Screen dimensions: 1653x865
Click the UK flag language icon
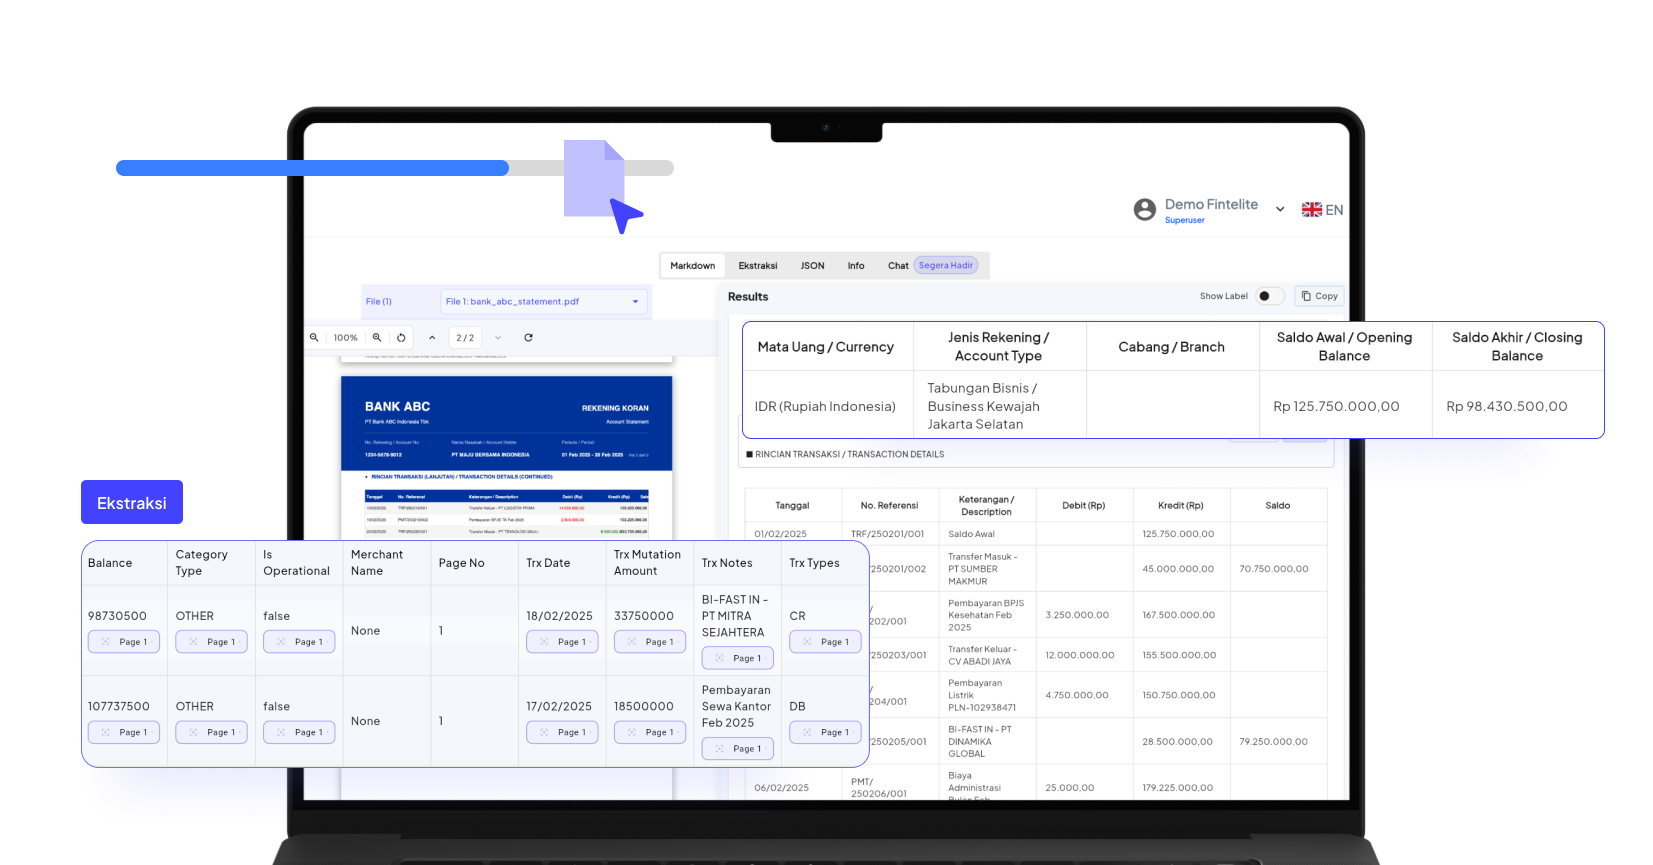click(x=1311, y=210)
